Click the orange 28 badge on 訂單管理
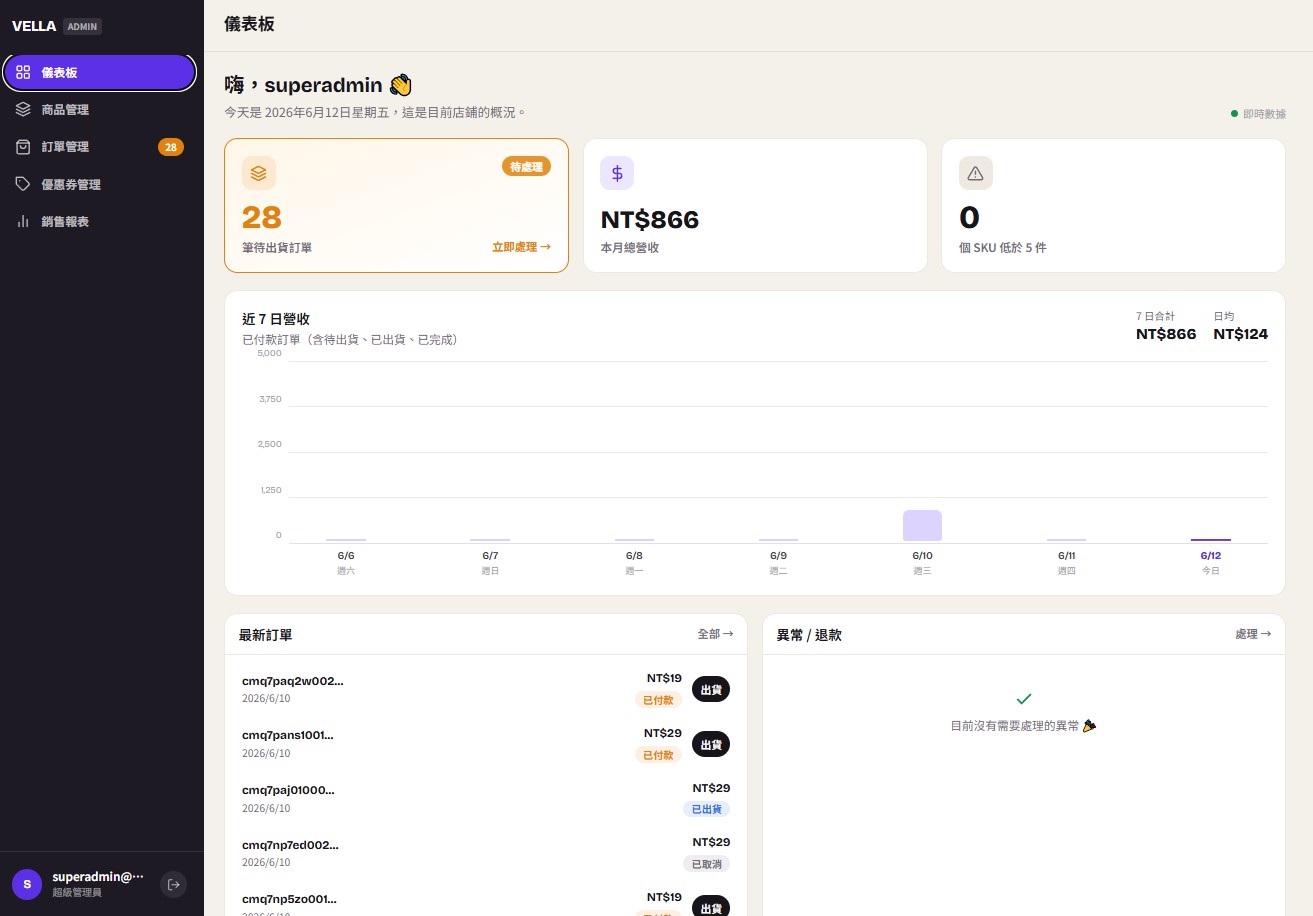 pyautogui.click(x=171, y=148)
